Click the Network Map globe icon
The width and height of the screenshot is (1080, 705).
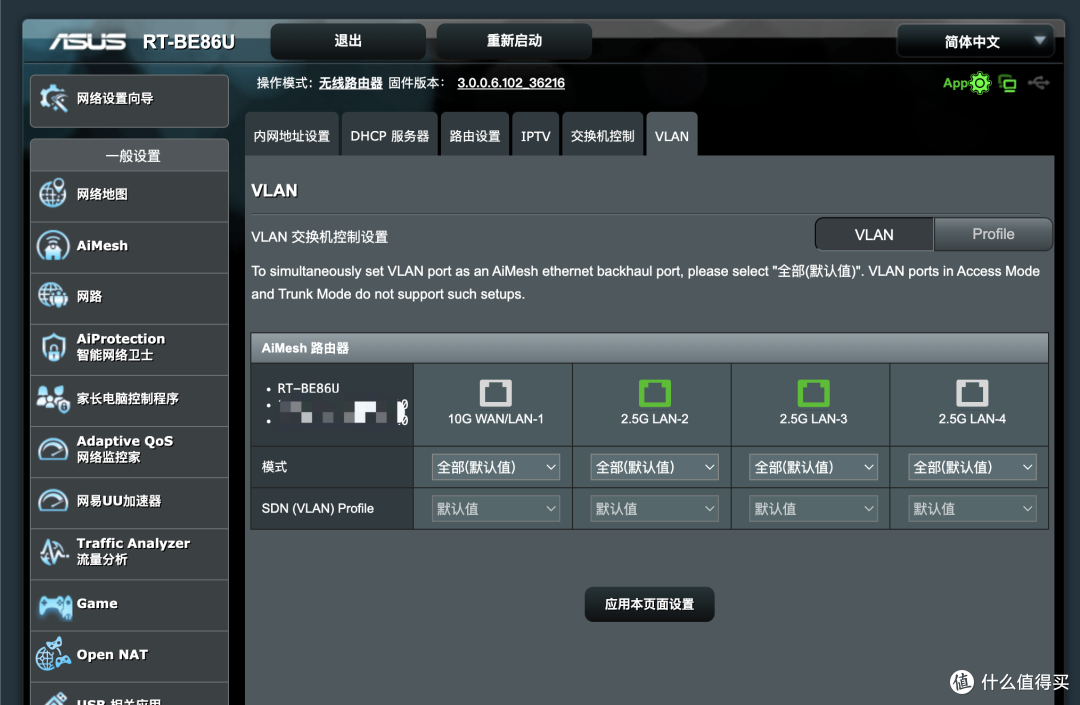53,194
